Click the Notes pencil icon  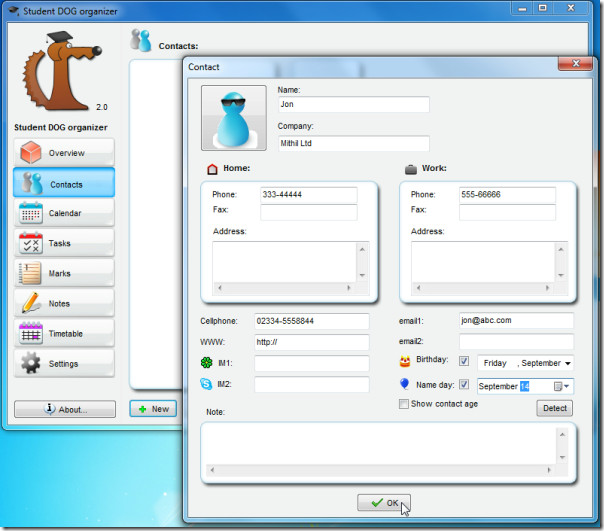coord(31,302)
